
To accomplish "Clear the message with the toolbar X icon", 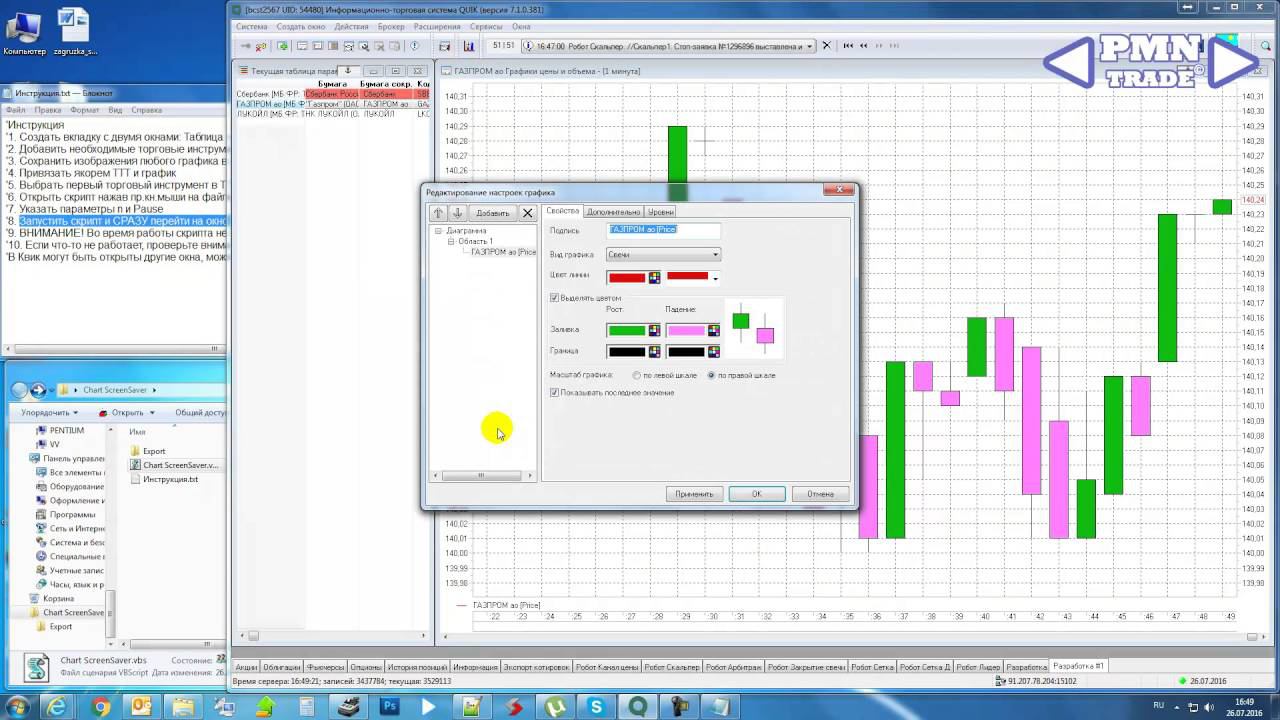I will pyautogui.click(x=826, y=46).
